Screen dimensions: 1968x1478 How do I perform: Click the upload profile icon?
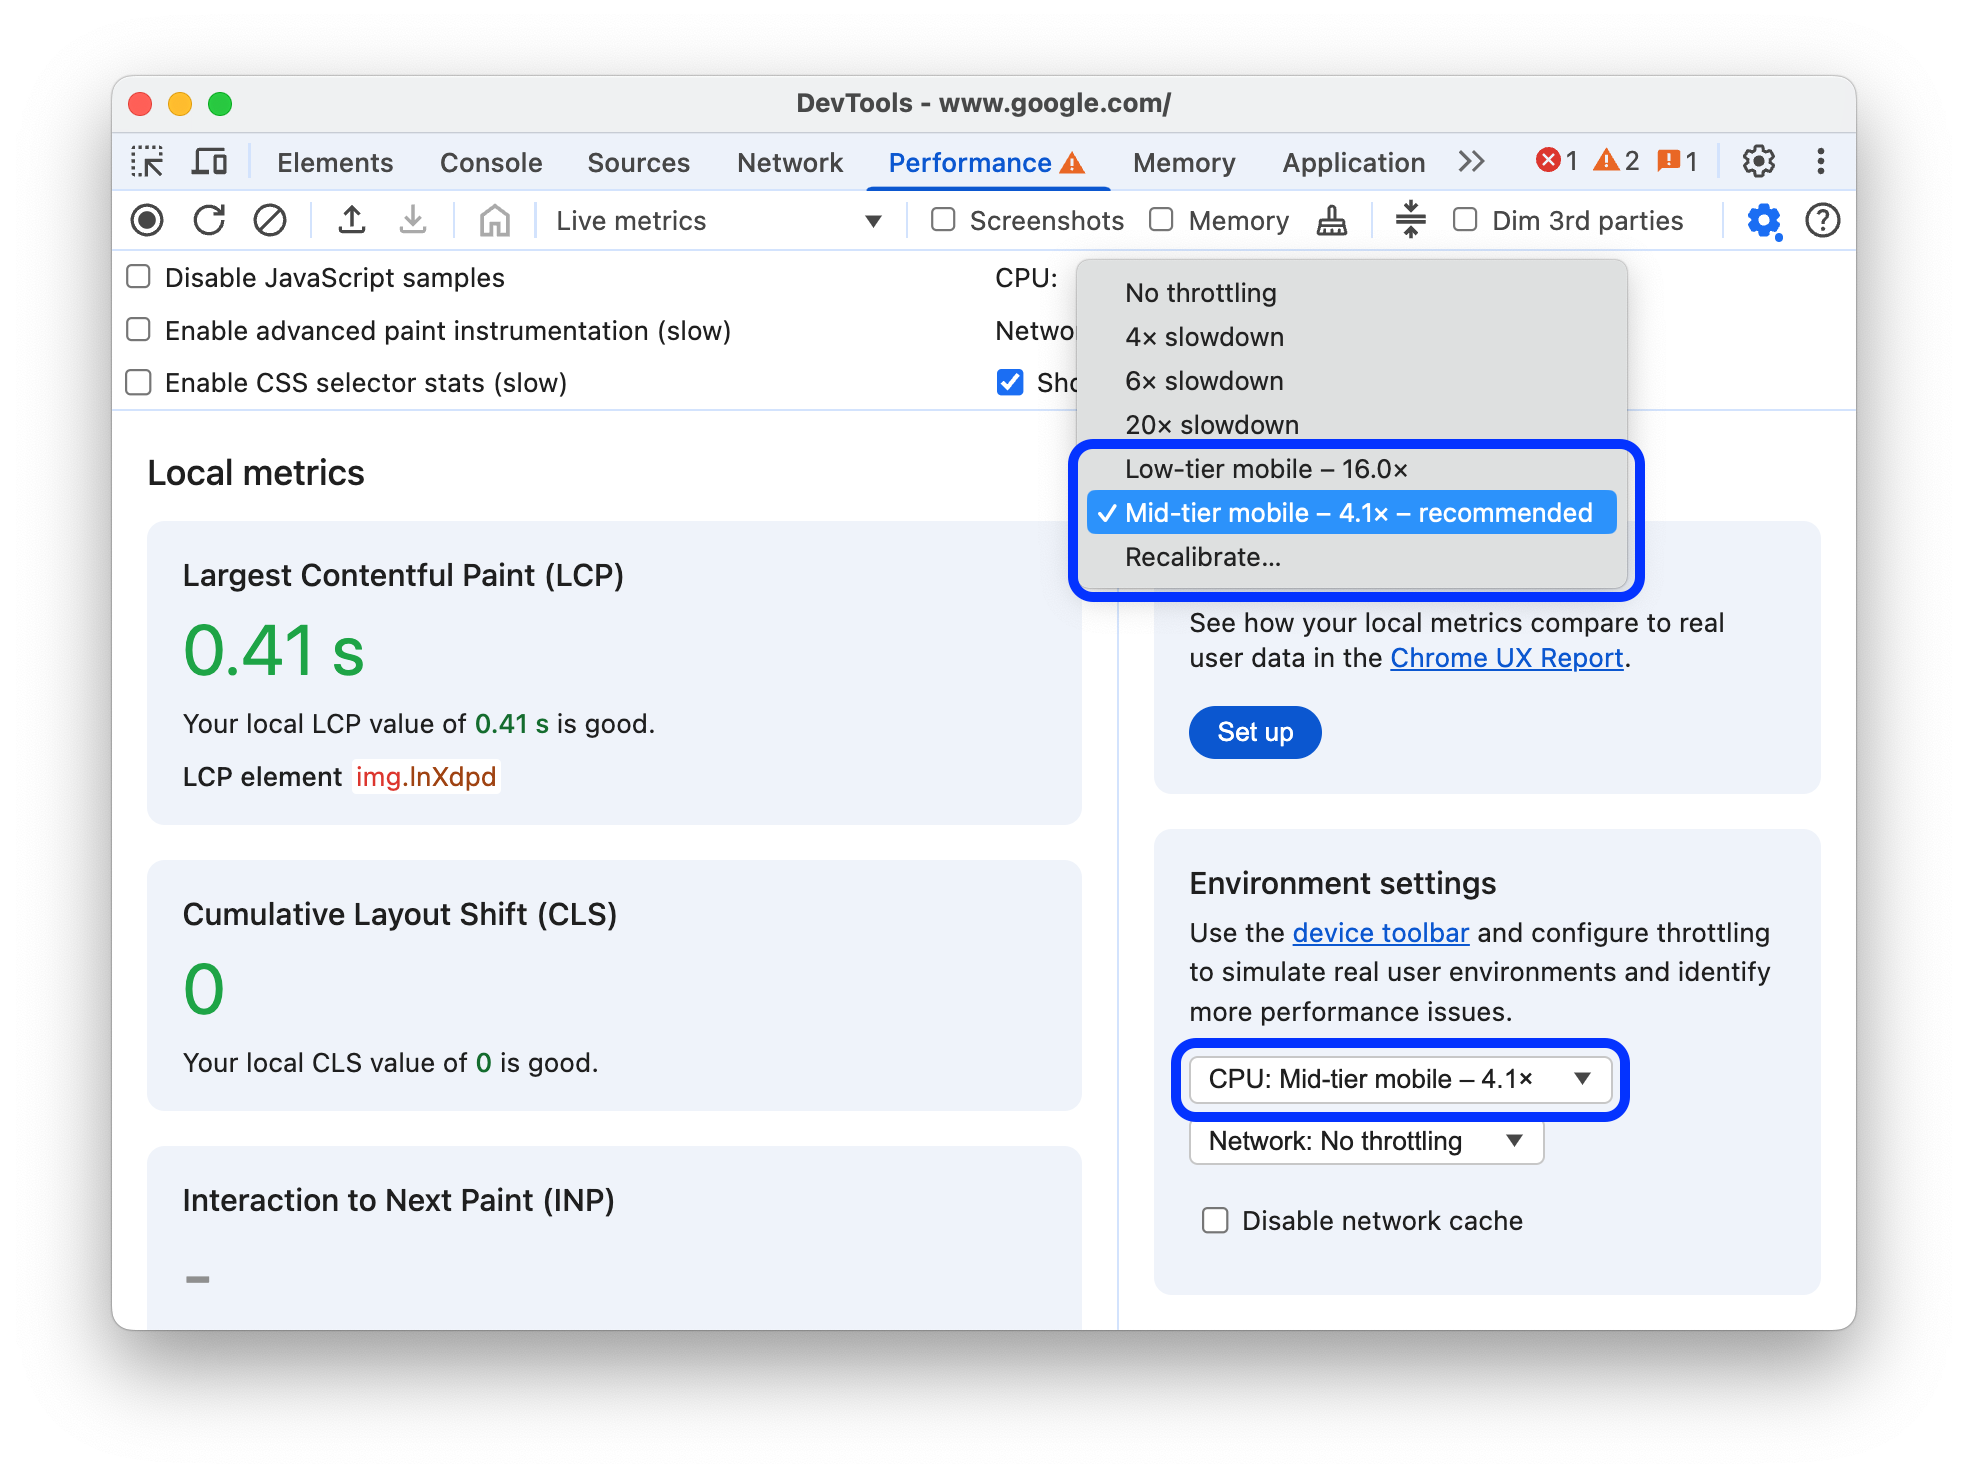349,220
